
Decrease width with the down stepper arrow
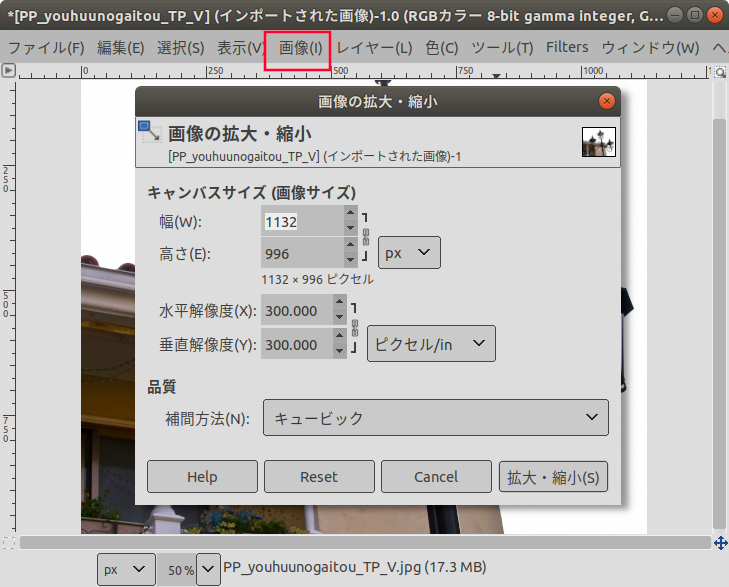click(351, 228)
